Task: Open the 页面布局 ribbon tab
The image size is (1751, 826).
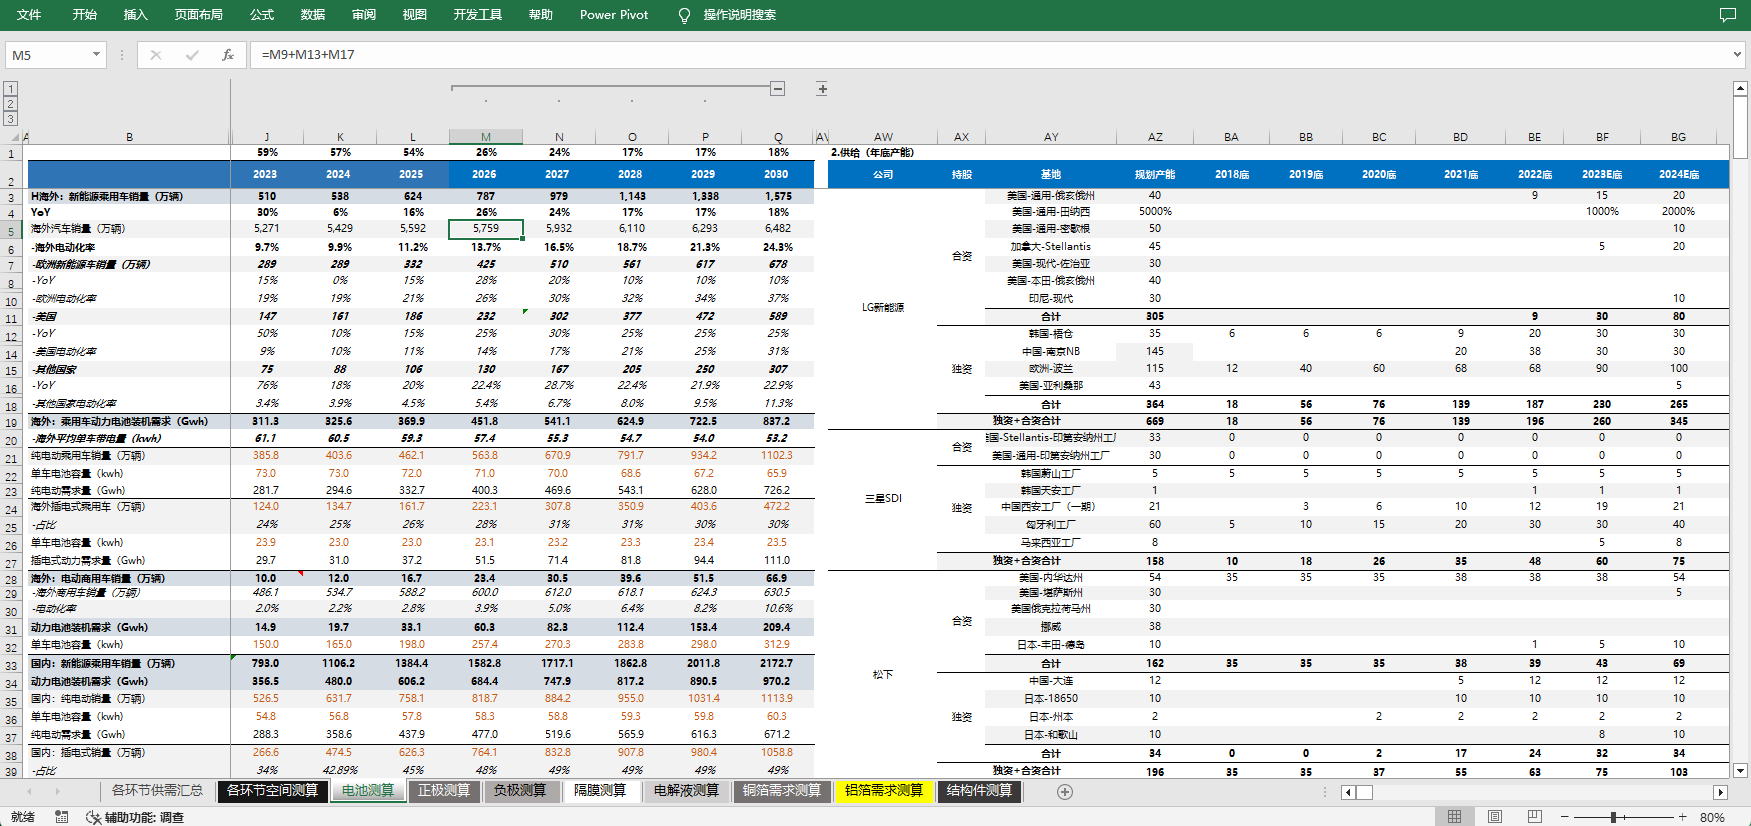Action: coord(199,15)
